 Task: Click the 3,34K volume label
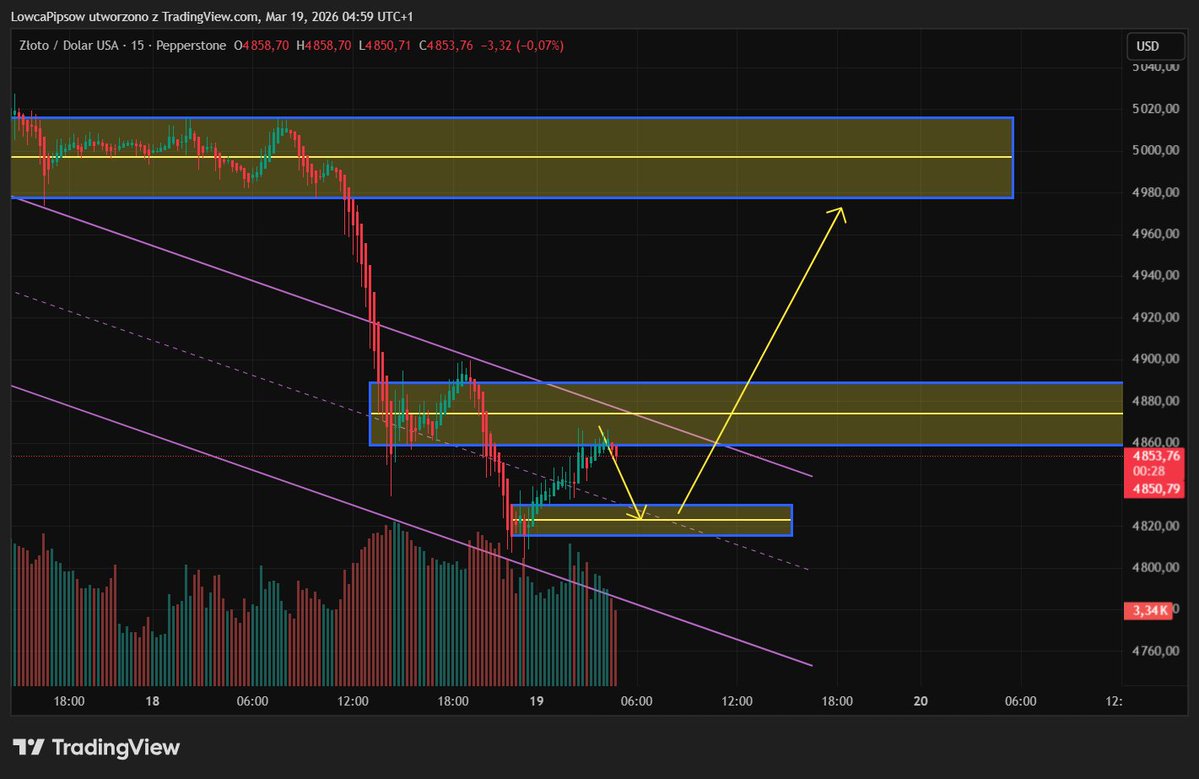[x=1149, y=610]
